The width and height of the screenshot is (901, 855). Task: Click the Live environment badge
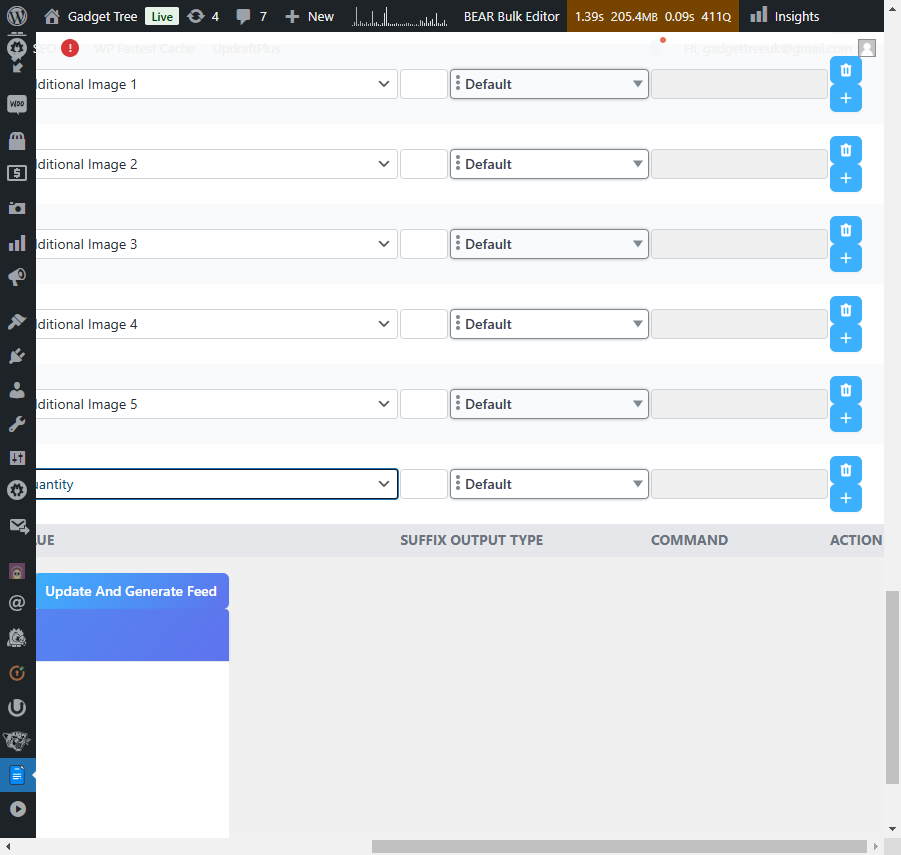(x=162, y=17)
